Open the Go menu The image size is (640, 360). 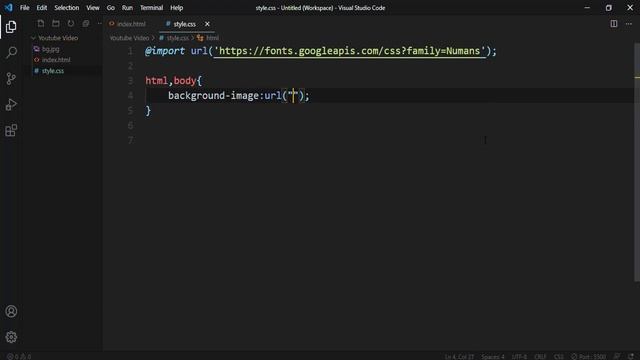(x=110, y=8)
